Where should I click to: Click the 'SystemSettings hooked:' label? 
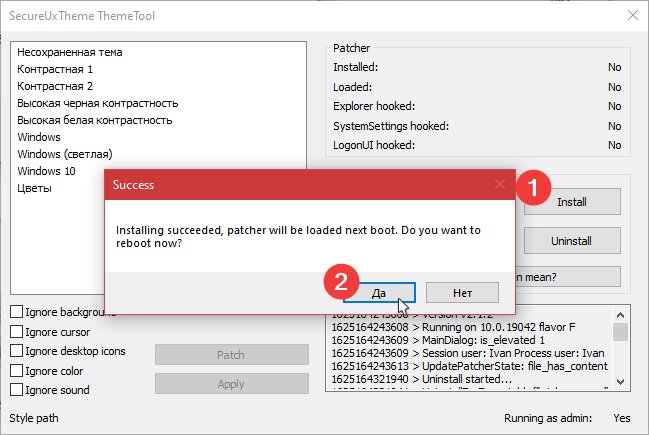(x=391, y=126)
